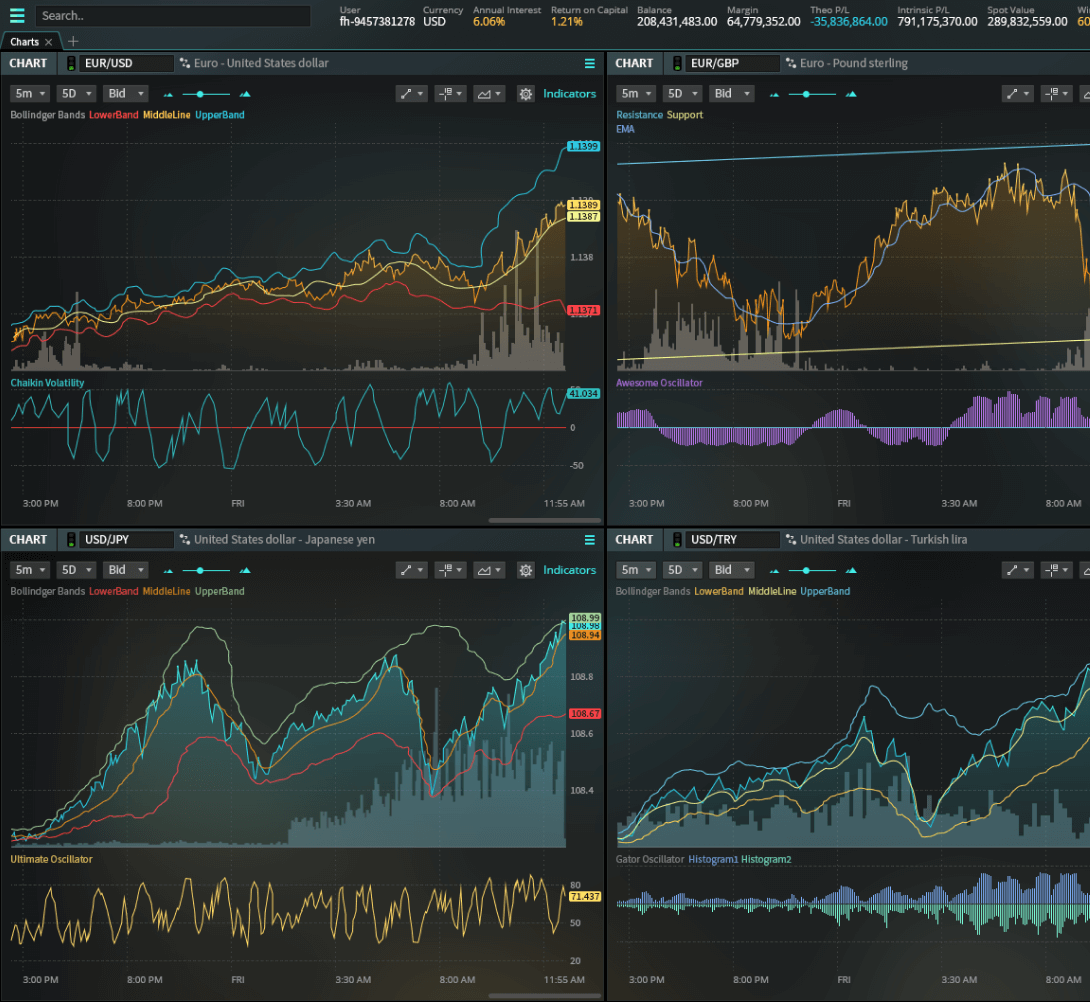The height and width of the screenshot is (1002, 1090).
Task: Adjust the EUR/GBP chart zoom slider
Action: [x=812, y=94]
